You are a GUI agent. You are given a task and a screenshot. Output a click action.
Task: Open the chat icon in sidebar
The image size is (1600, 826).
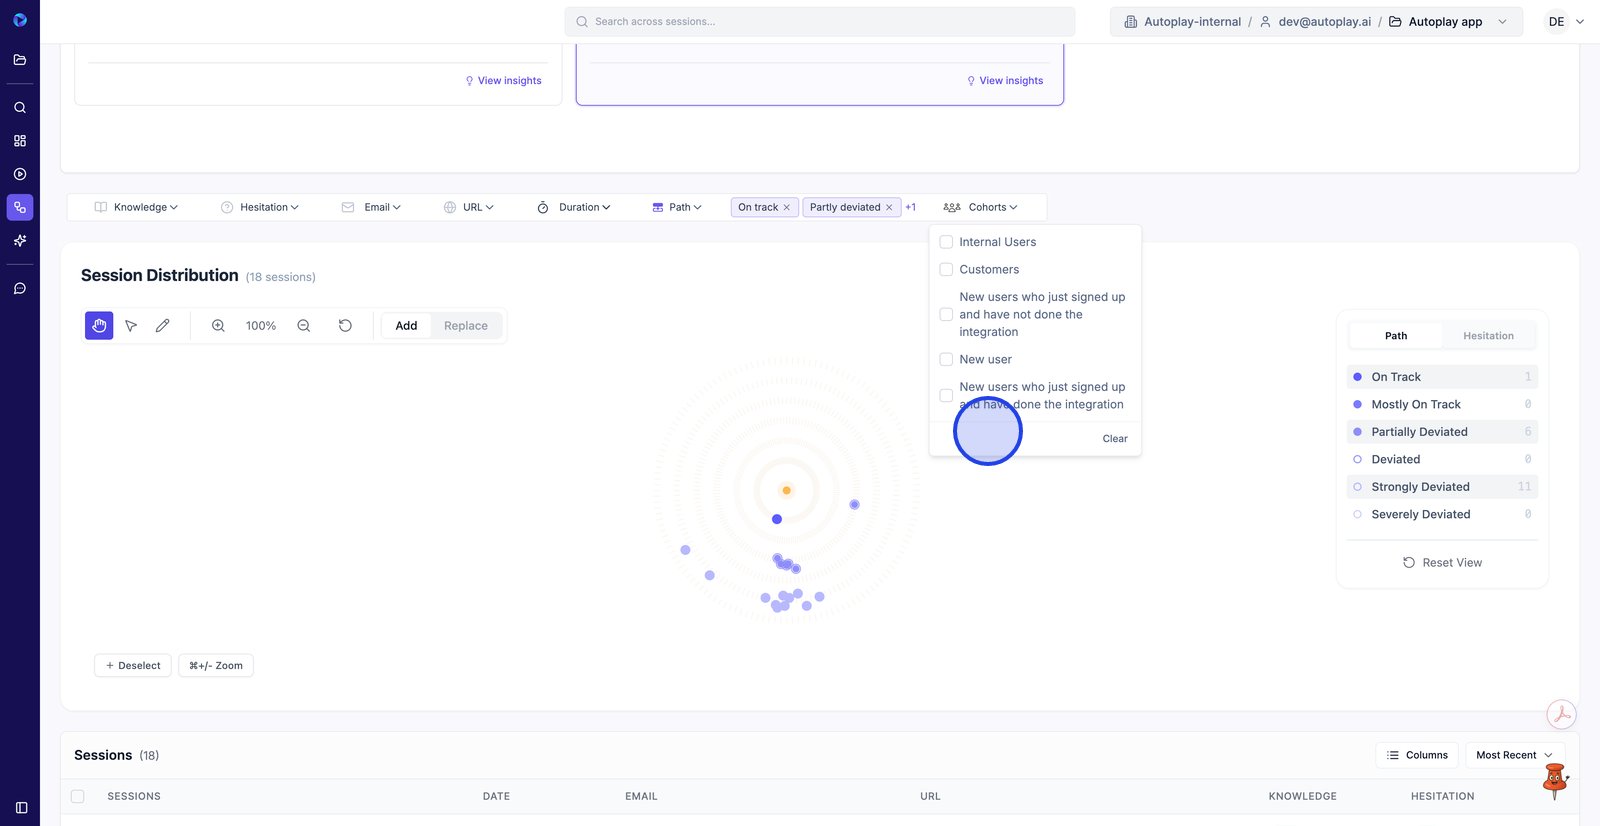(x=20, y=289)
